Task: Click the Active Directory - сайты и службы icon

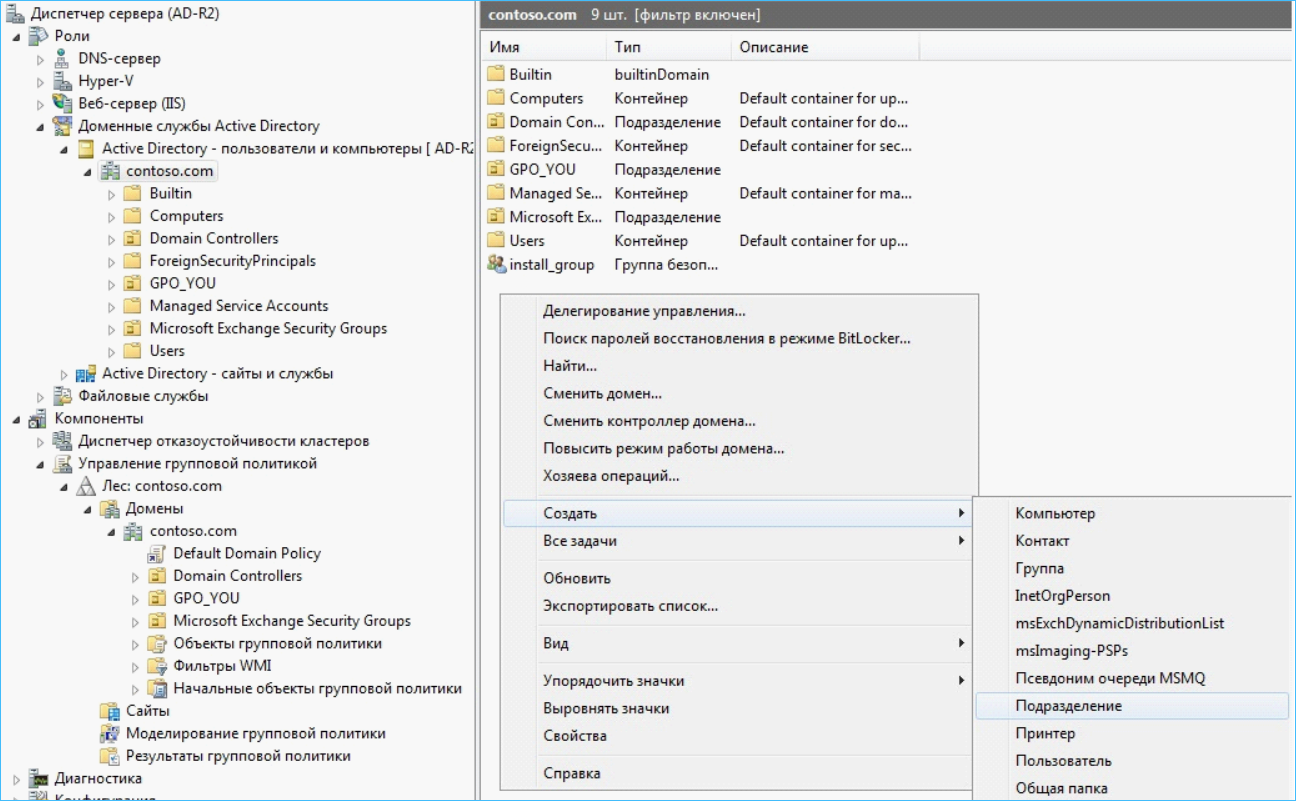Action: tap(86, 374)
